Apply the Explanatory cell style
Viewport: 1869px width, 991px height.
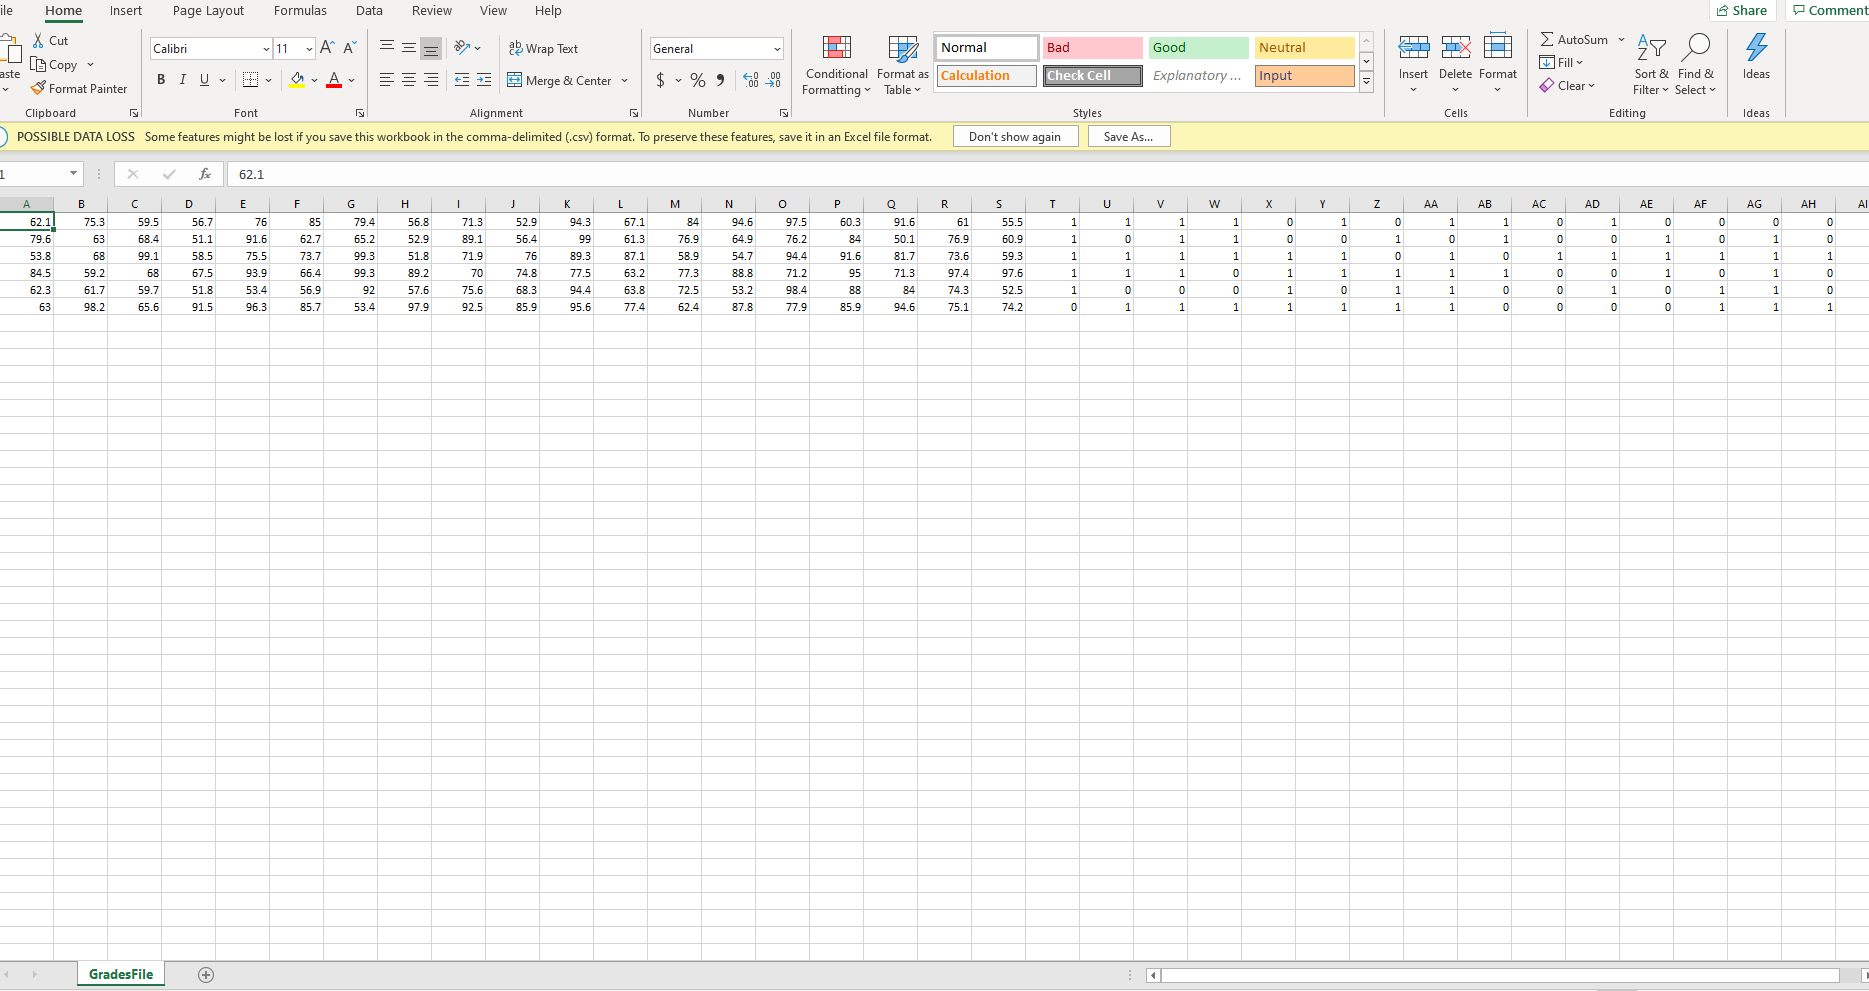(x=1199, y=76)
